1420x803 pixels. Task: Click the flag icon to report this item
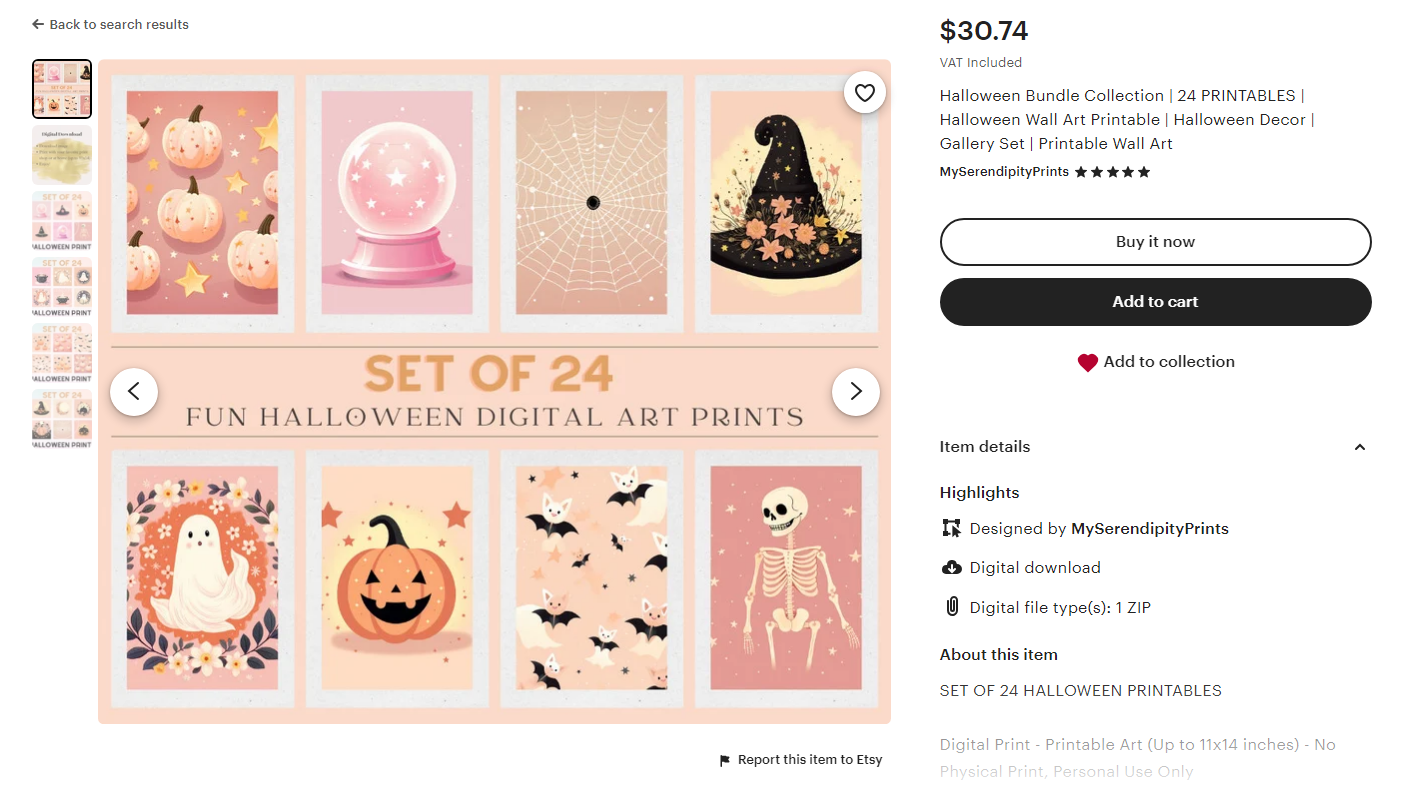pos(723,760)
